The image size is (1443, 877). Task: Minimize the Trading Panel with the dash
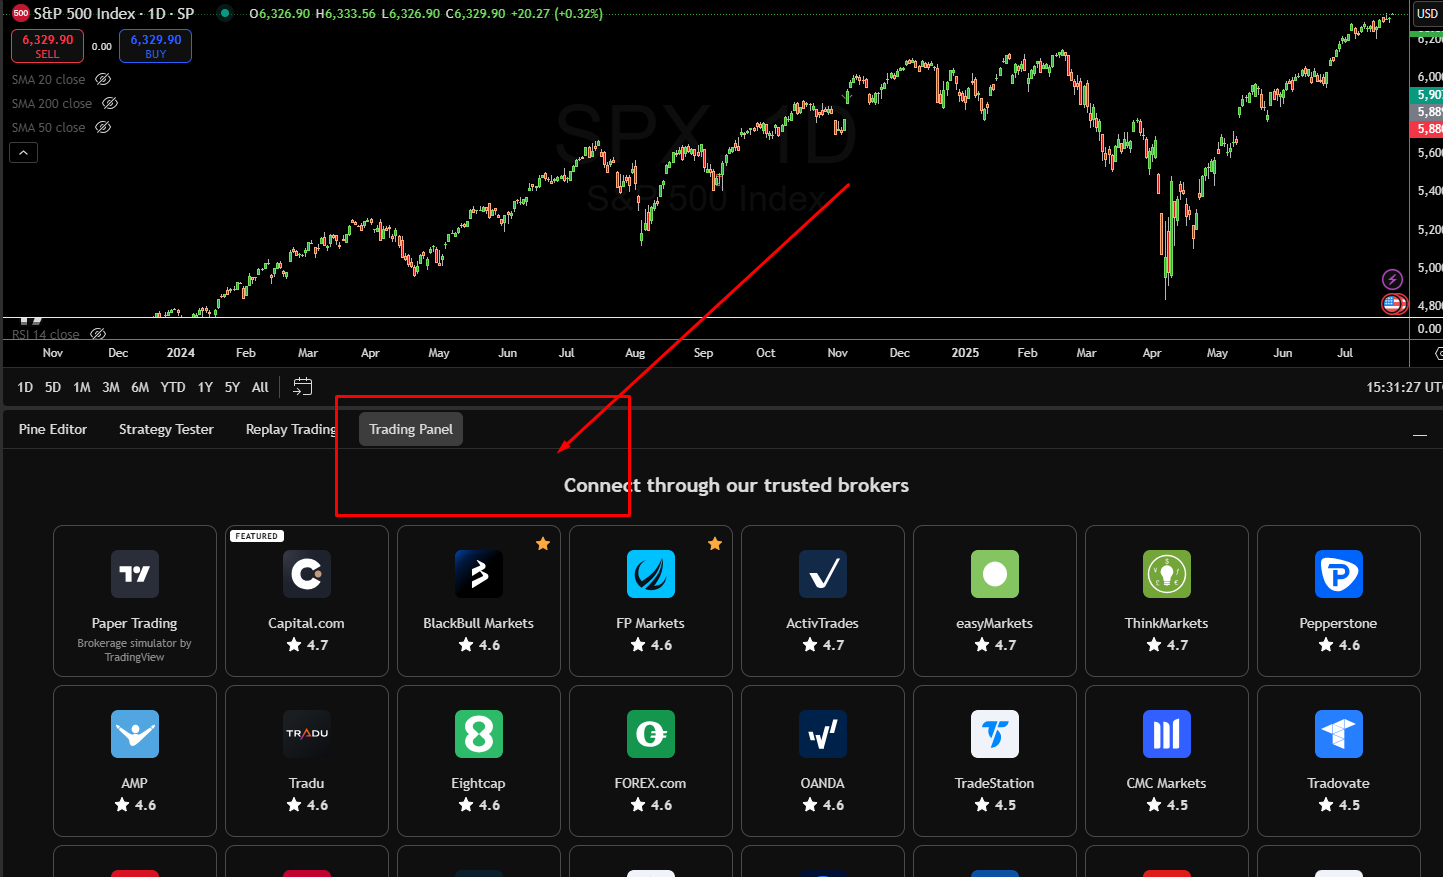[1419, 435]
